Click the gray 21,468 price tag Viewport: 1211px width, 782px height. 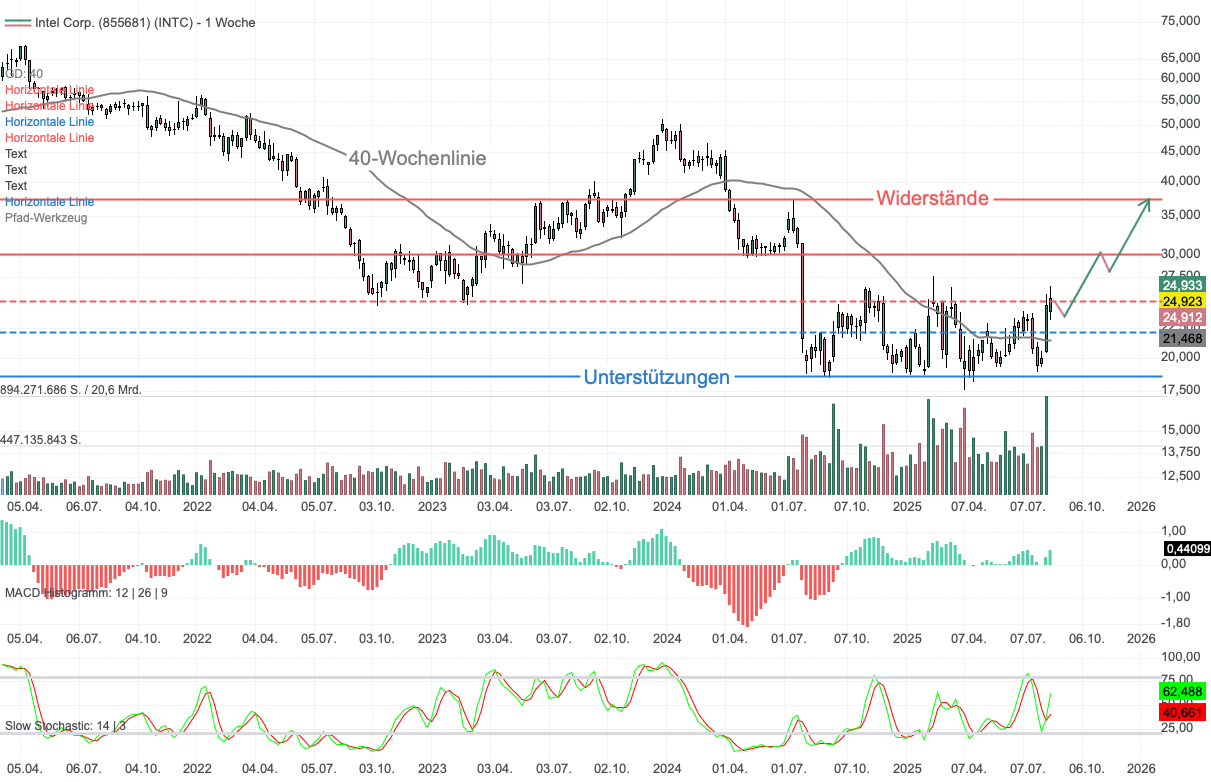pyautogui.click(x=1182, y=339)
